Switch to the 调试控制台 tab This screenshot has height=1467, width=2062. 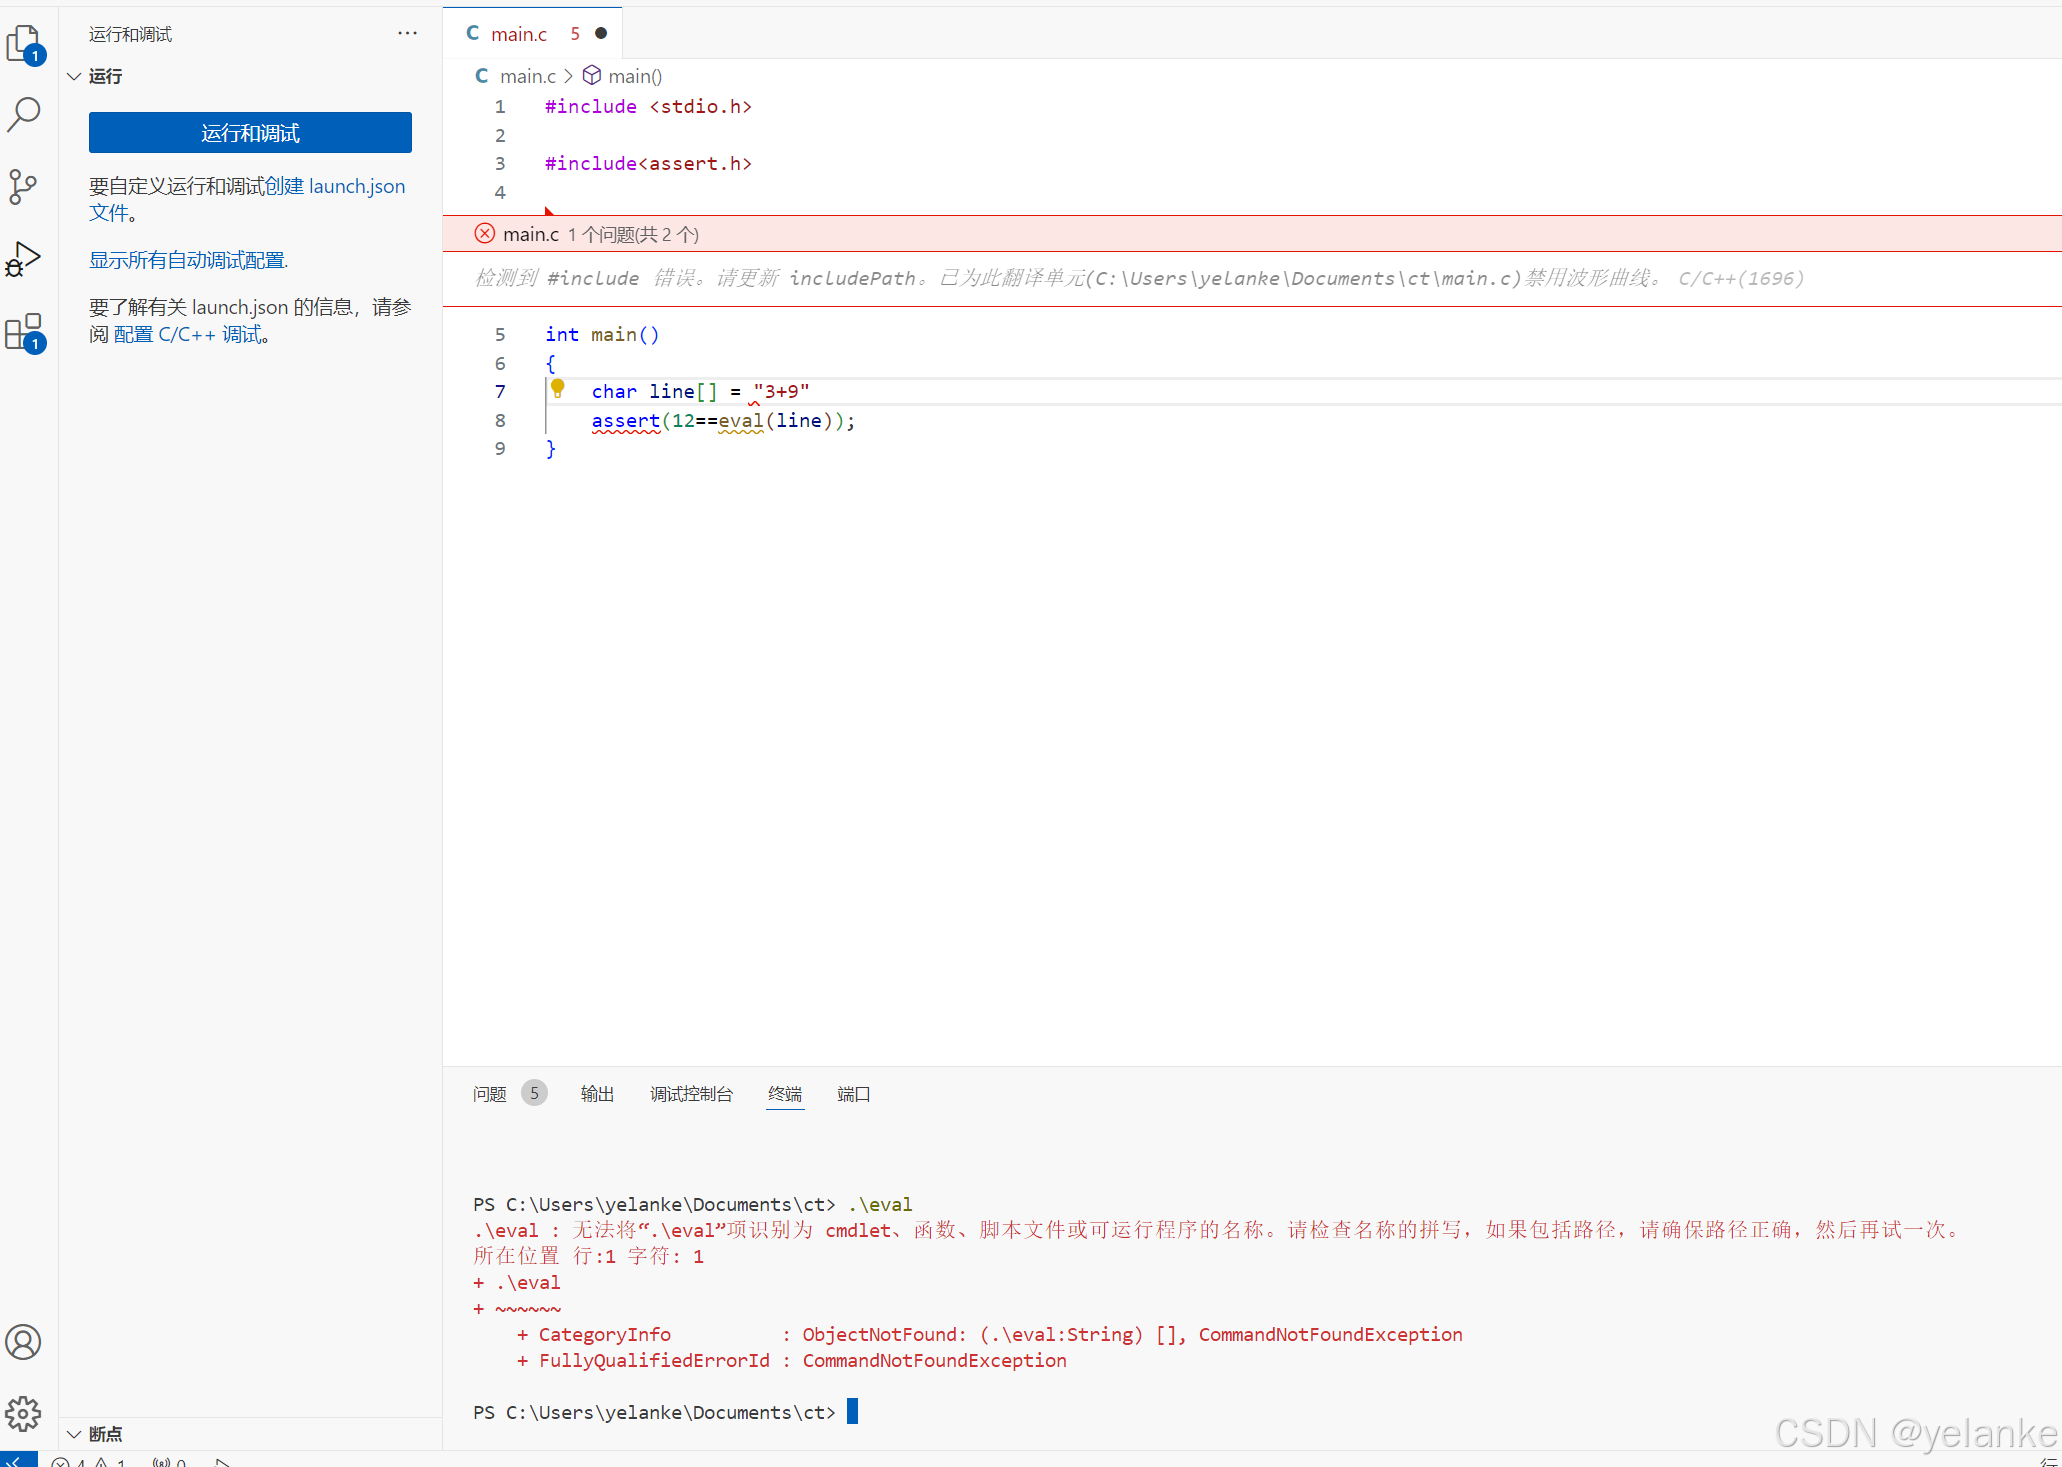[x=691, y=1094]
